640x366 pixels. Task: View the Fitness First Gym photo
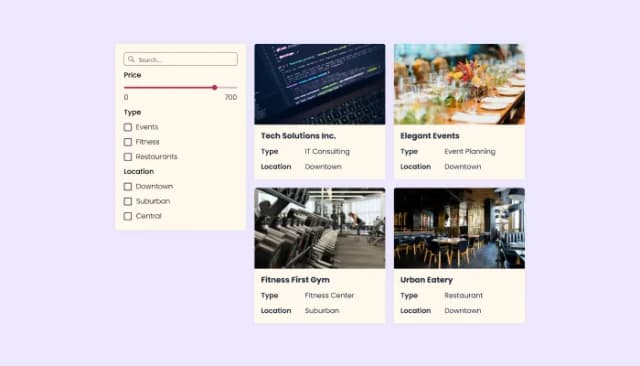(x=320, y=228)
